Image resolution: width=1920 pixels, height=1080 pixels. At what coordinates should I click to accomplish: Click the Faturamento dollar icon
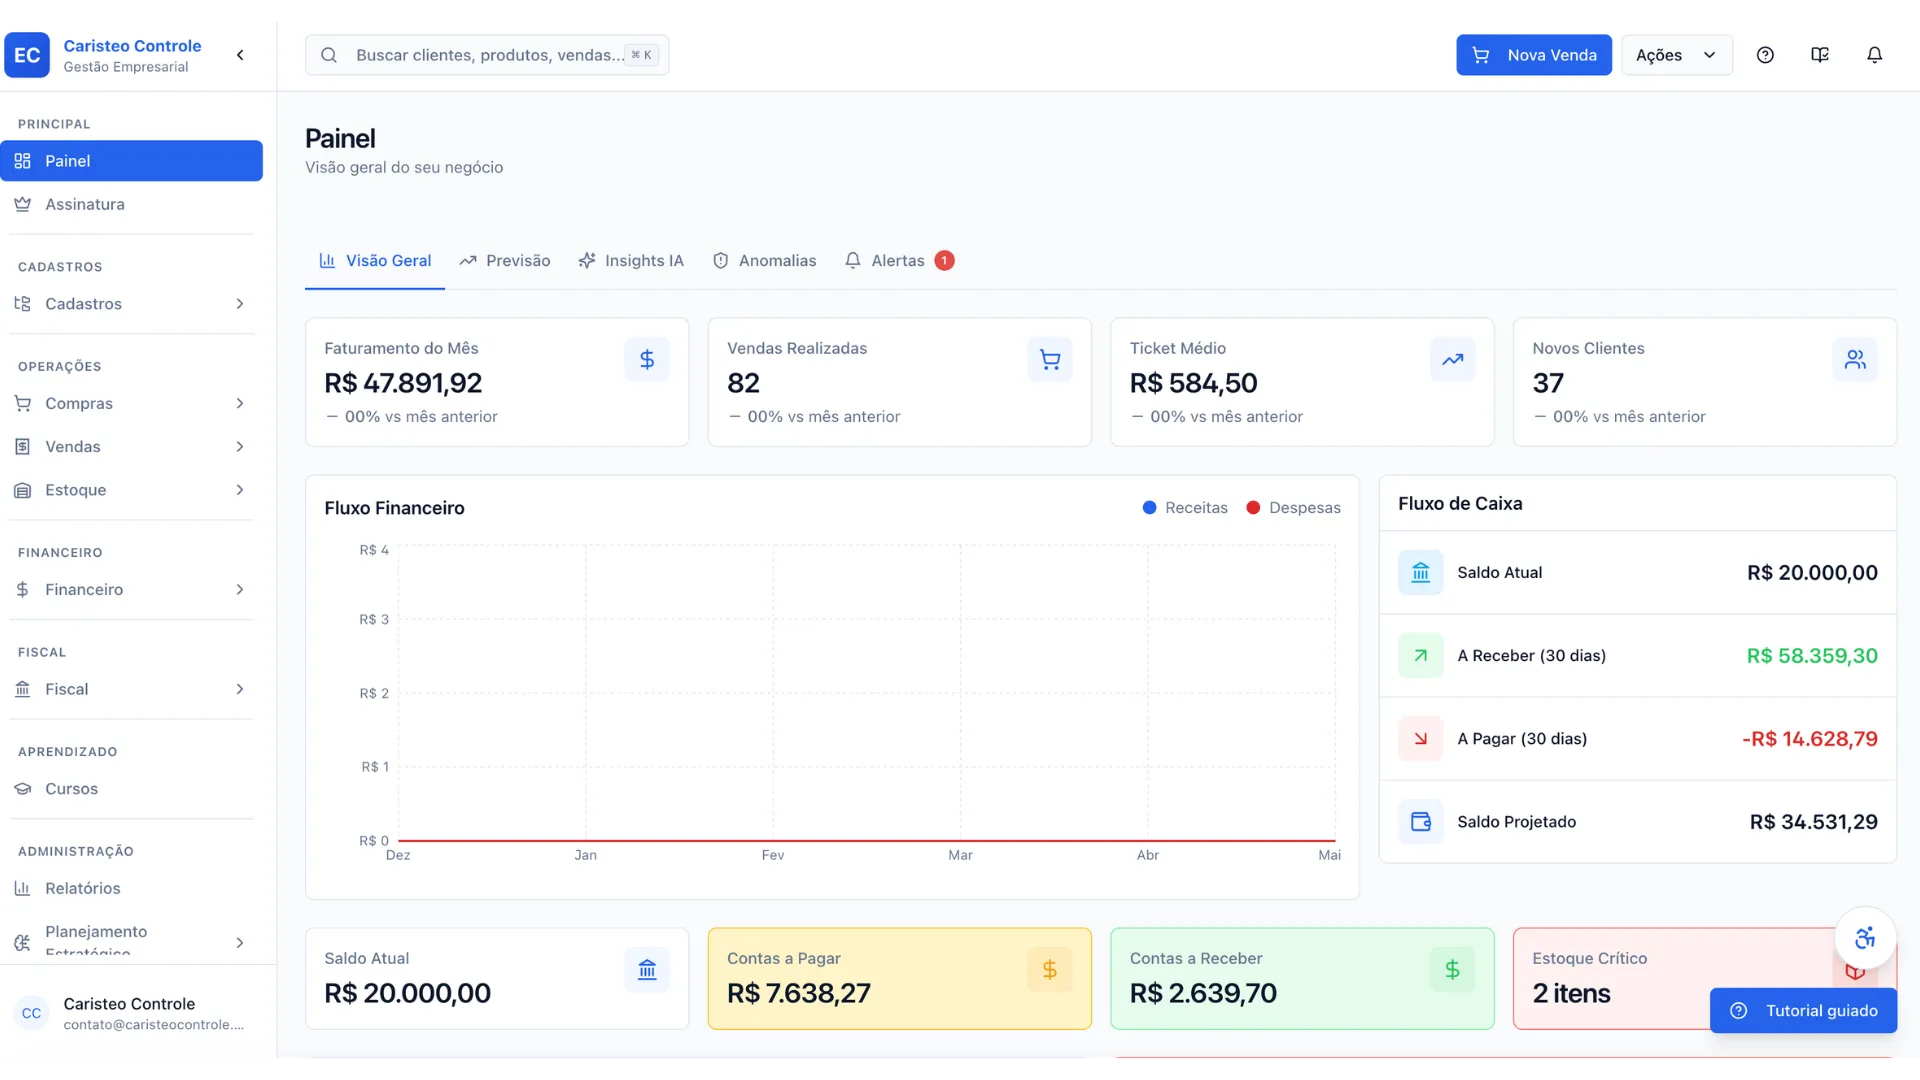pyautogui.click(x=647, y=359)
